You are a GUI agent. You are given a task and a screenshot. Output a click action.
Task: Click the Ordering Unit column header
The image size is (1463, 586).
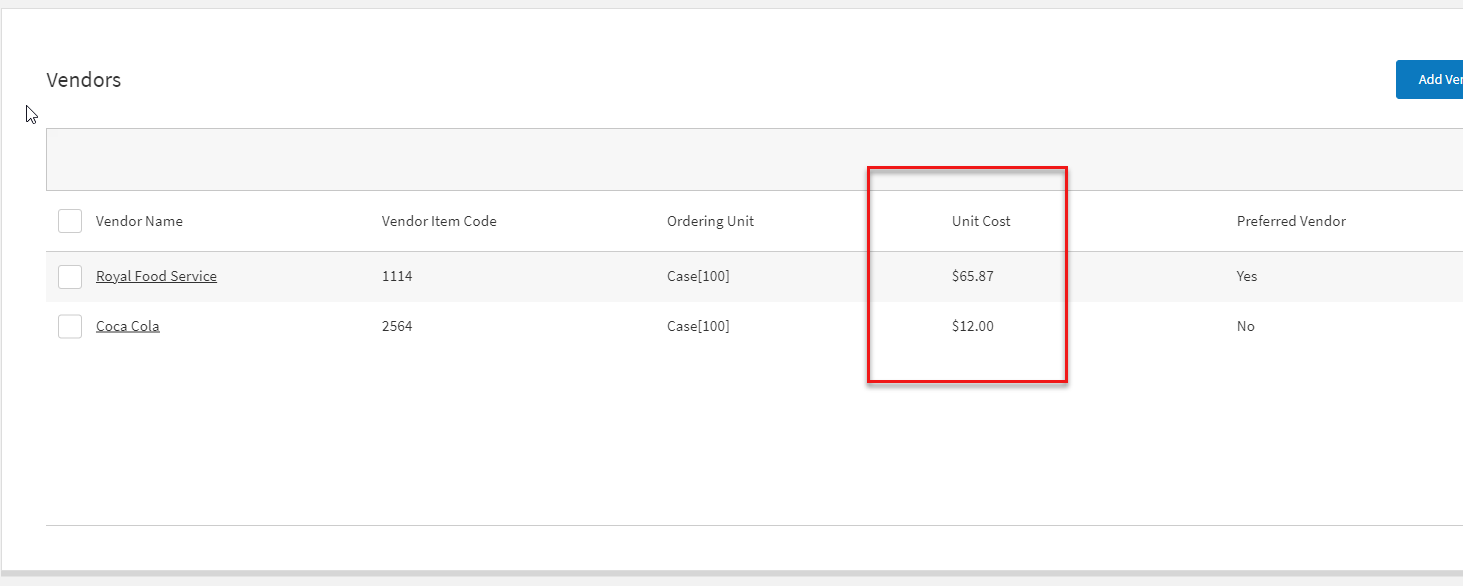click(x=710, y=221)
